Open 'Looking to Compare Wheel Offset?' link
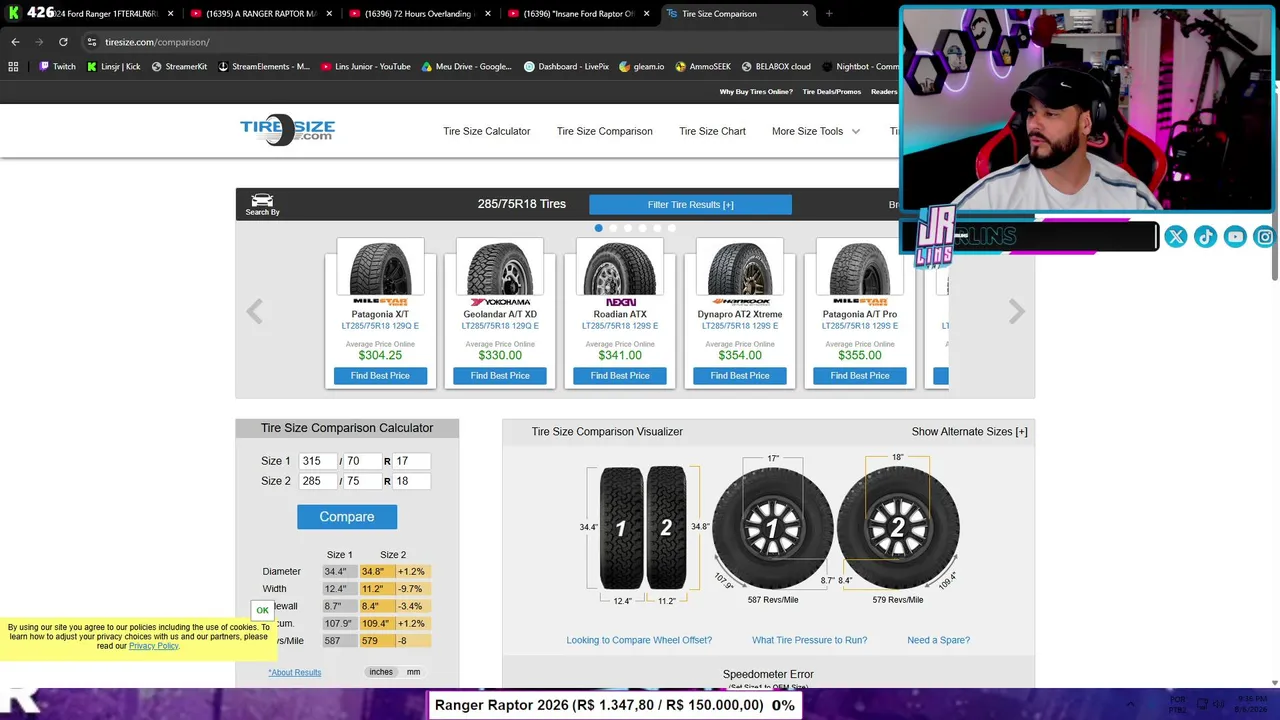 tap(639, 640)
